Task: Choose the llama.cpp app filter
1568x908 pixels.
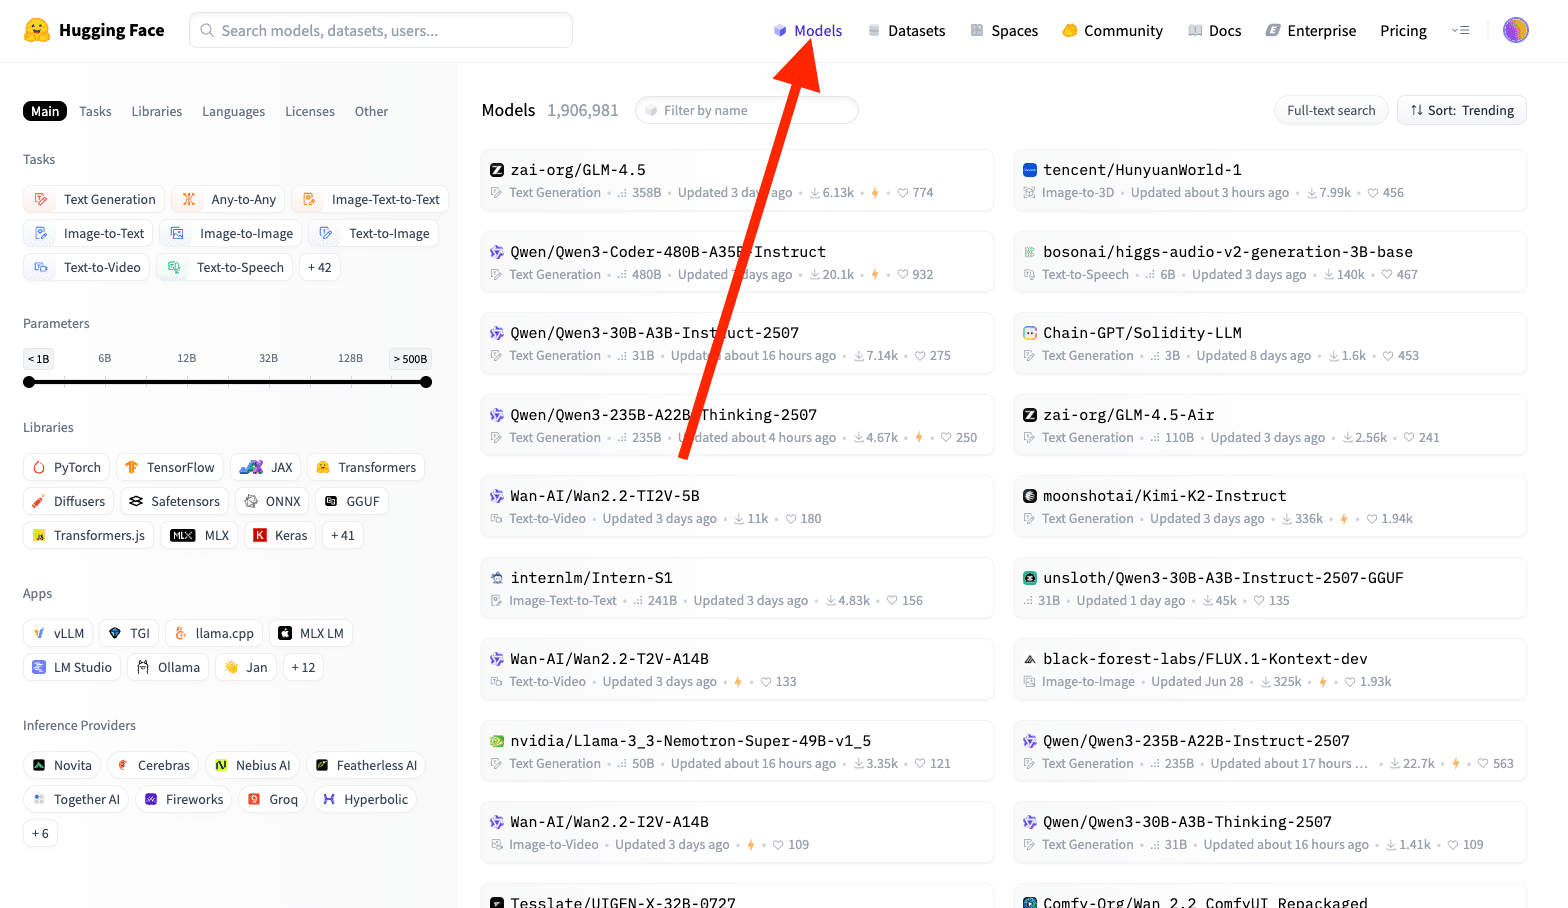Action: [214, 633]
